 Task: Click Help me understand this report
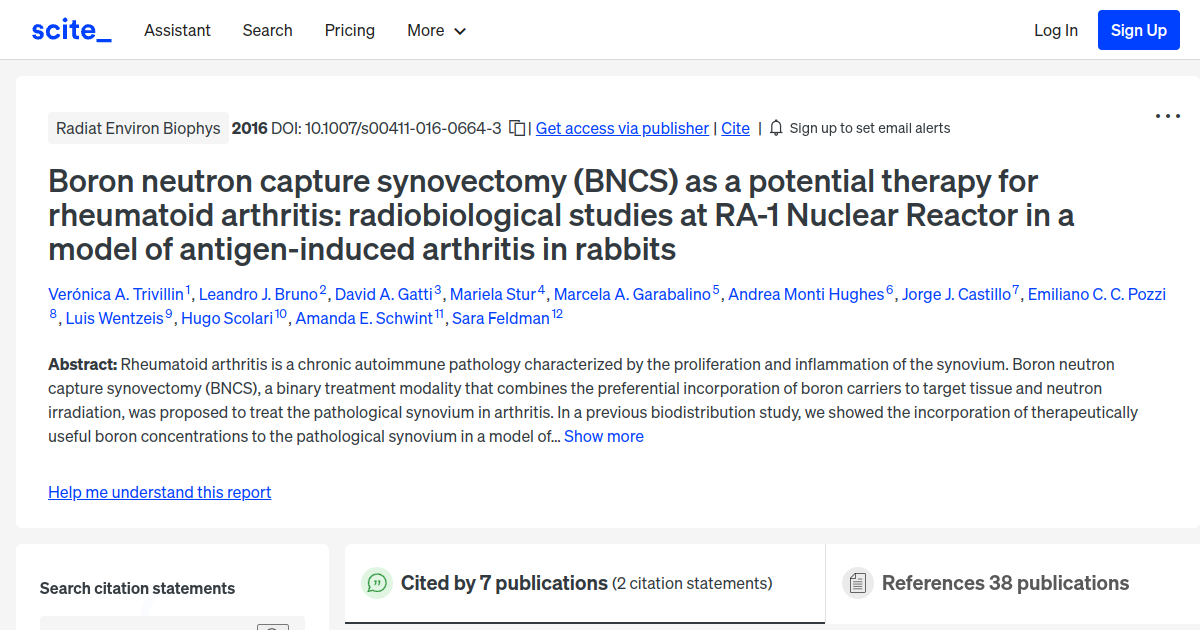tap(160, 492)
